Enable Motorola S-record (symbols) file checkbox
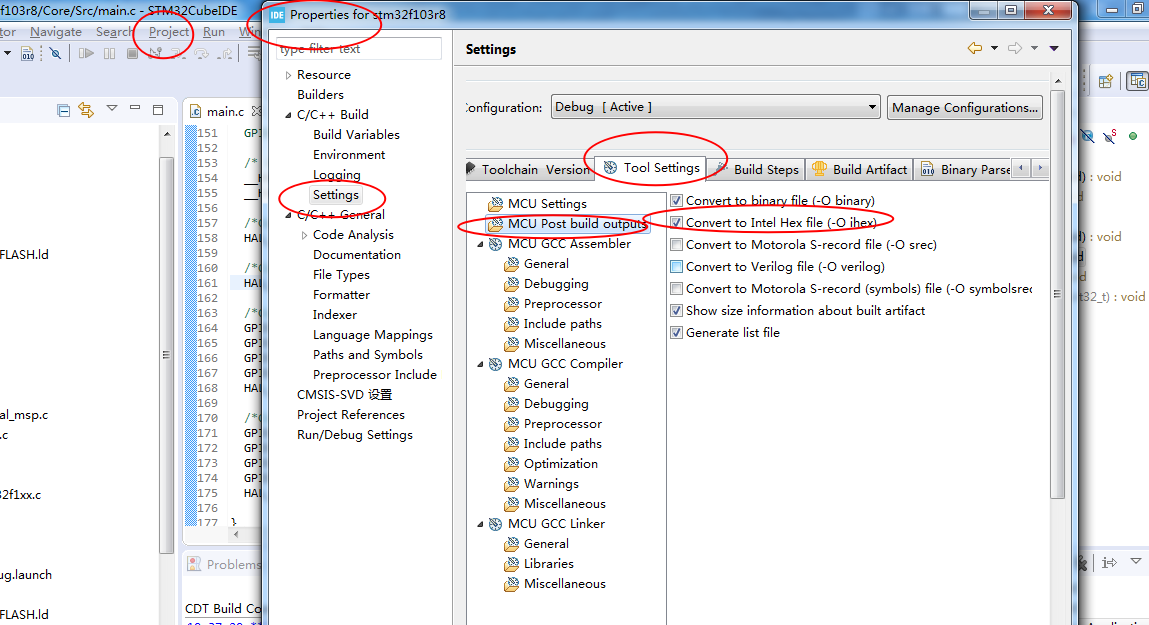This screenshot has height=625, width=1149. pyautogui.click(x=676, y=289)
